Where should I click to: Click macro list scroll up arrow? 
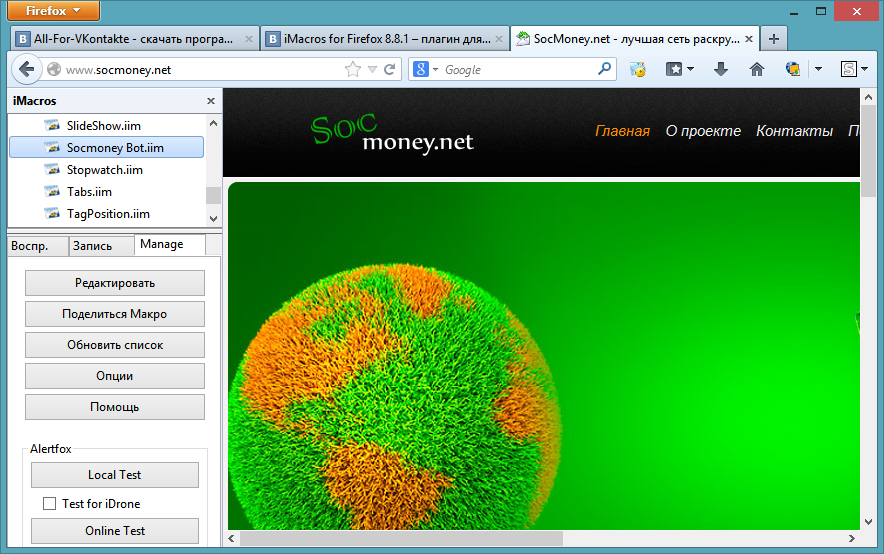pos(213,123)
